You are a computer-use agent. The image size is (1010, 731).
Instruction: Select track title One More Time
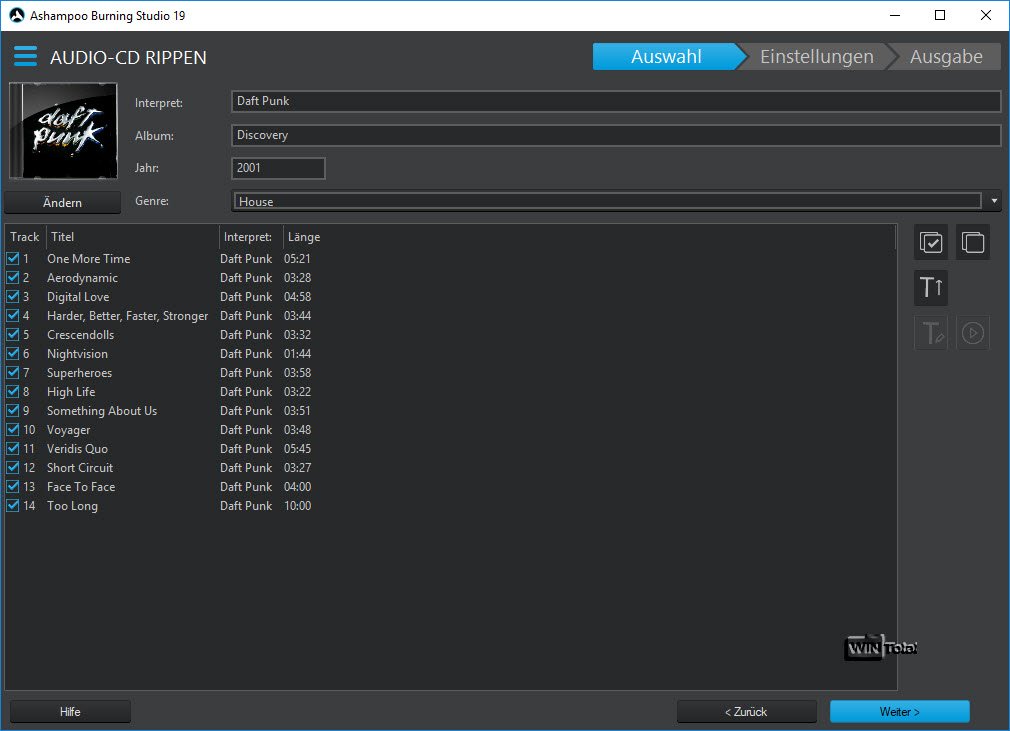tap(89, 258)
